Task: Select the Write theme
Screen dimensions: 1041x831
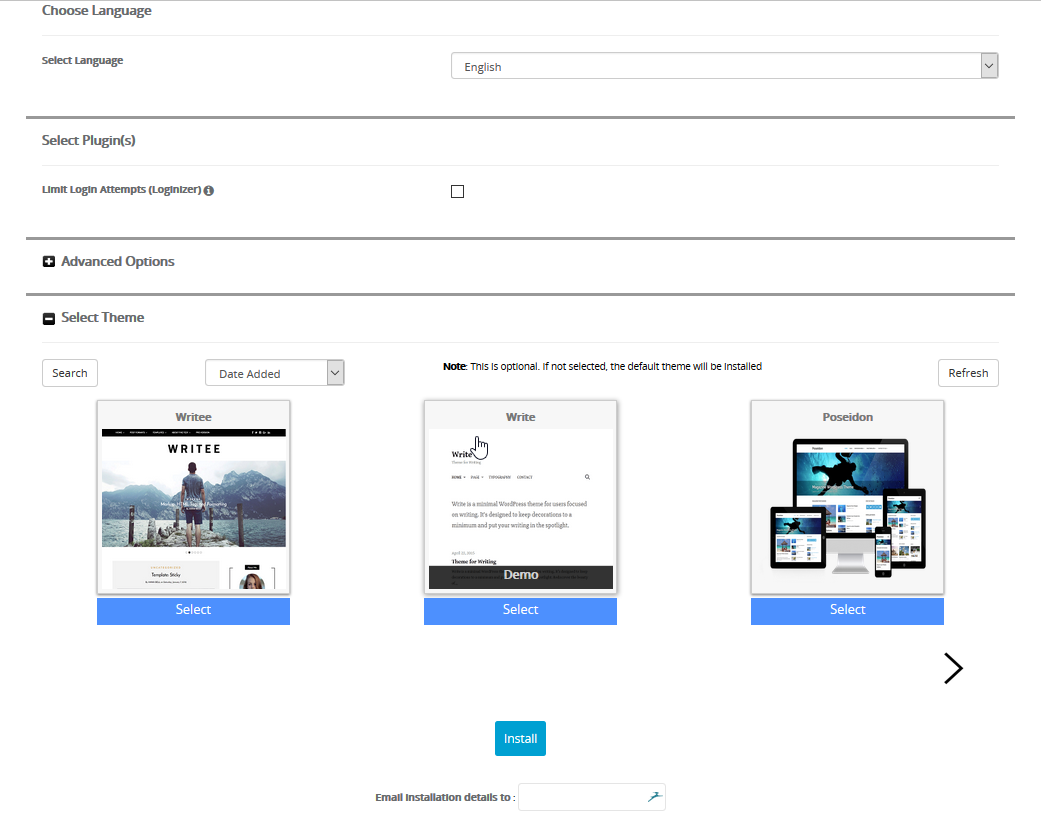Action: pyautogui.click(x=520, y=610)
